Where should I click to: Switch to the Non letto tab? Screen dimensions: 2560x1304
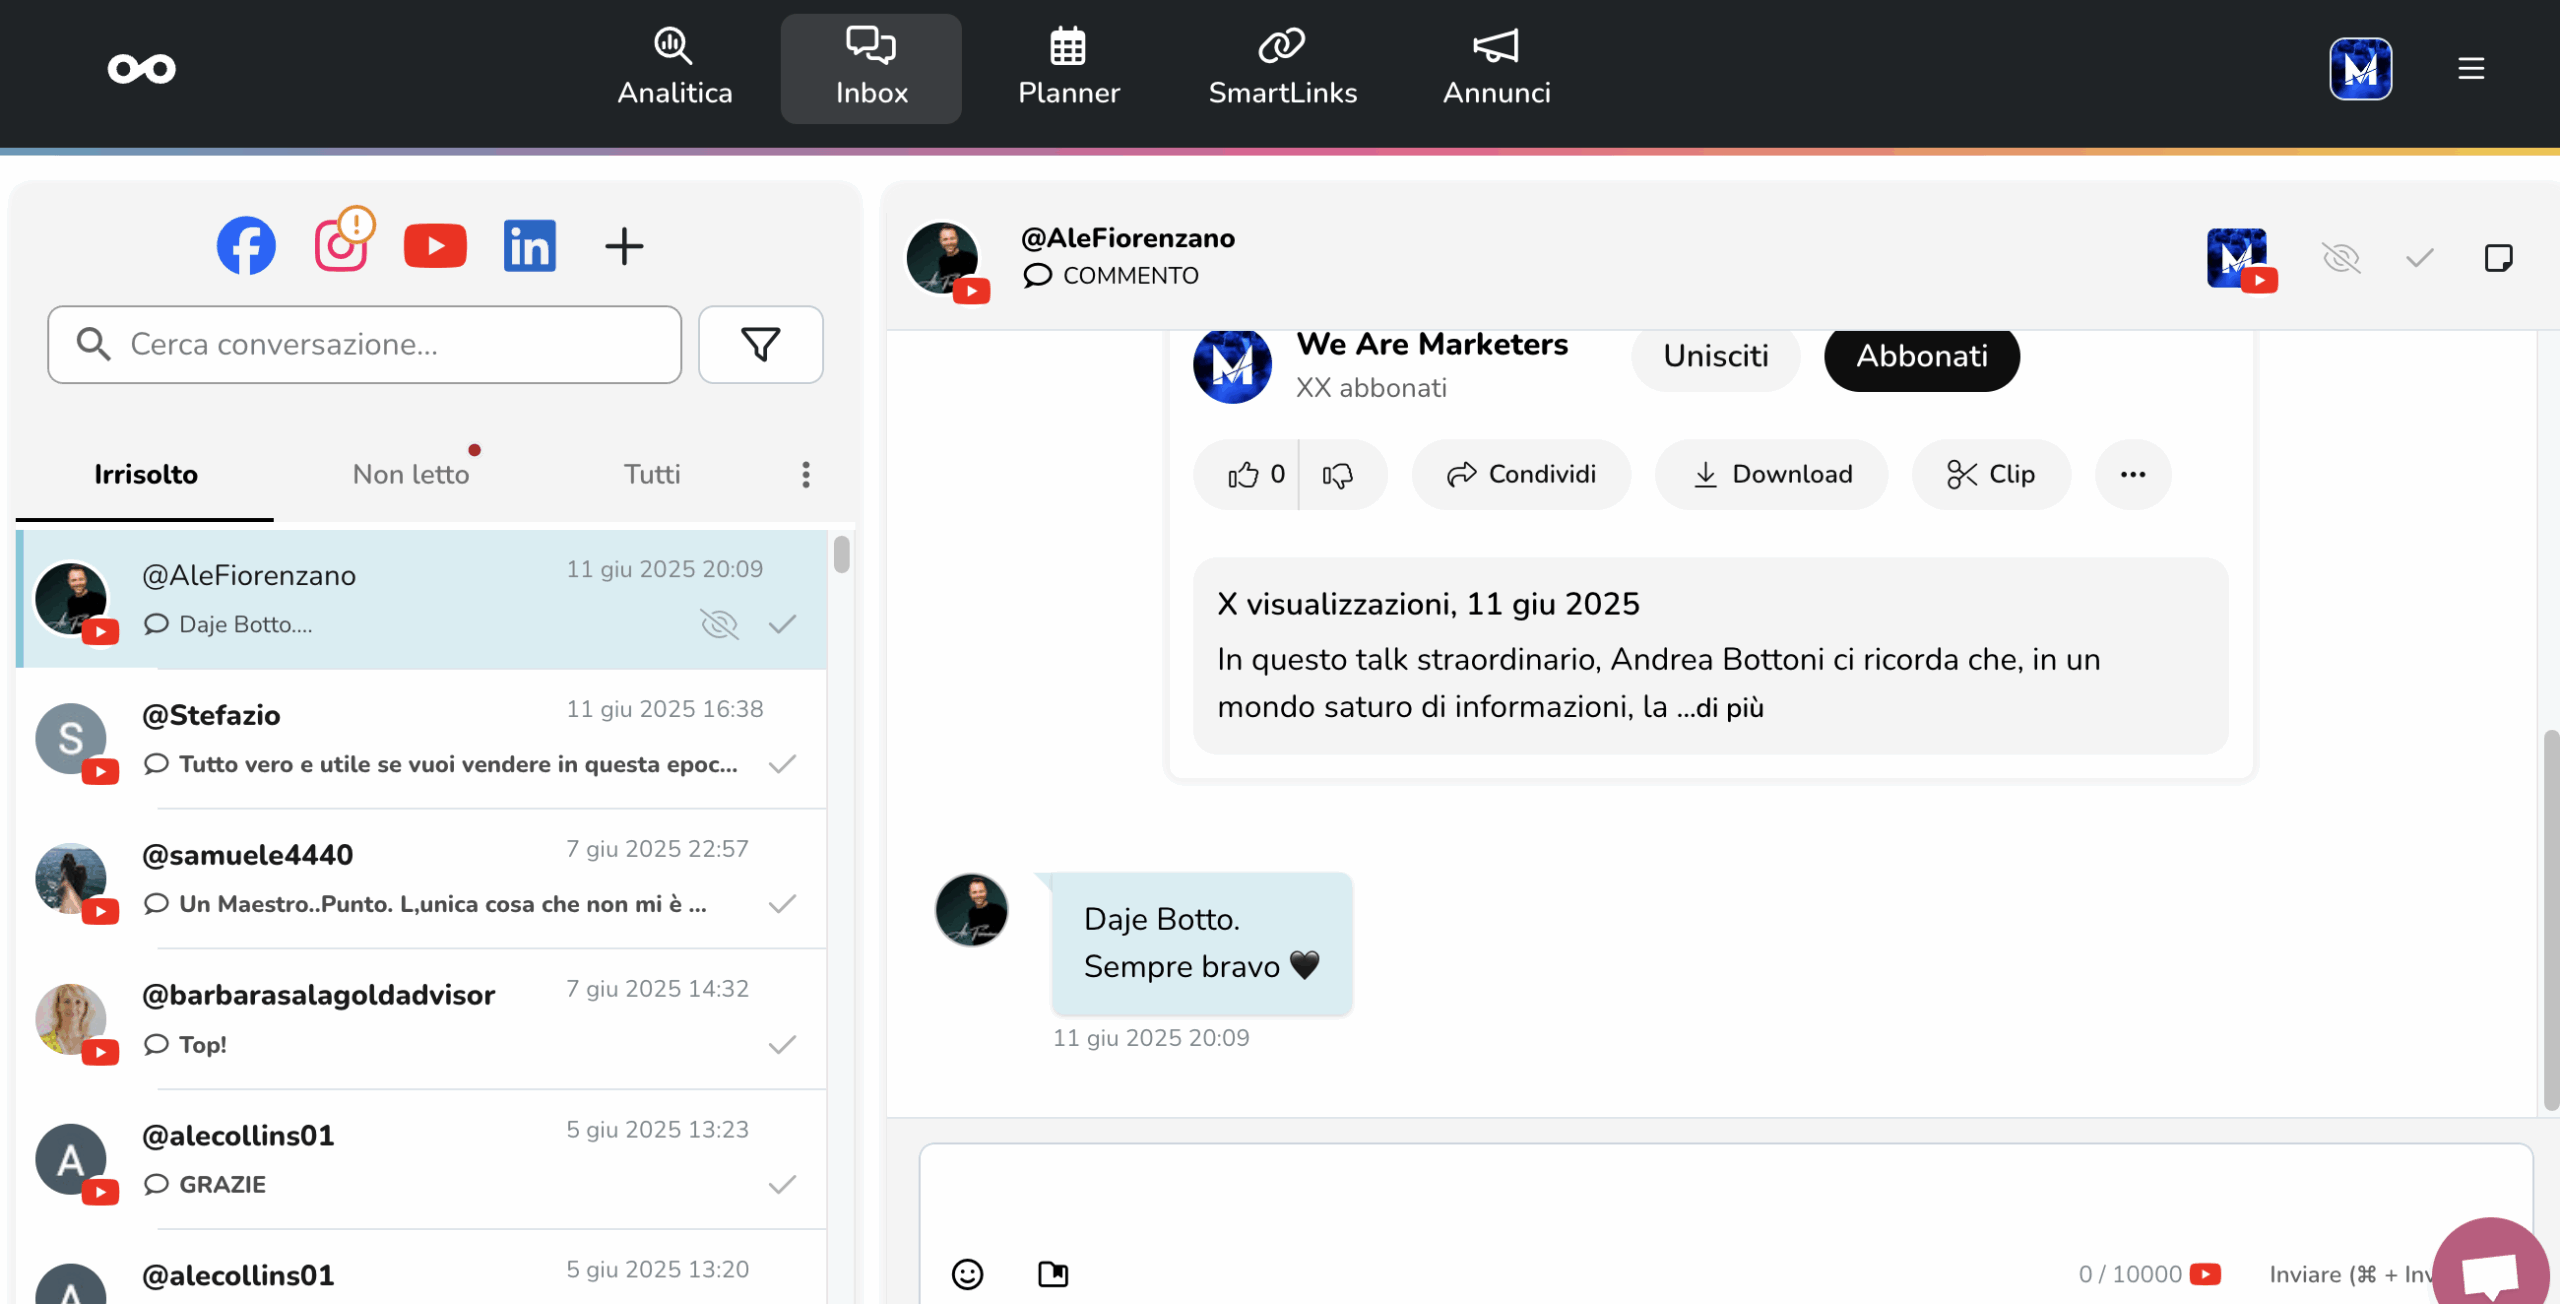pos(411,474)
